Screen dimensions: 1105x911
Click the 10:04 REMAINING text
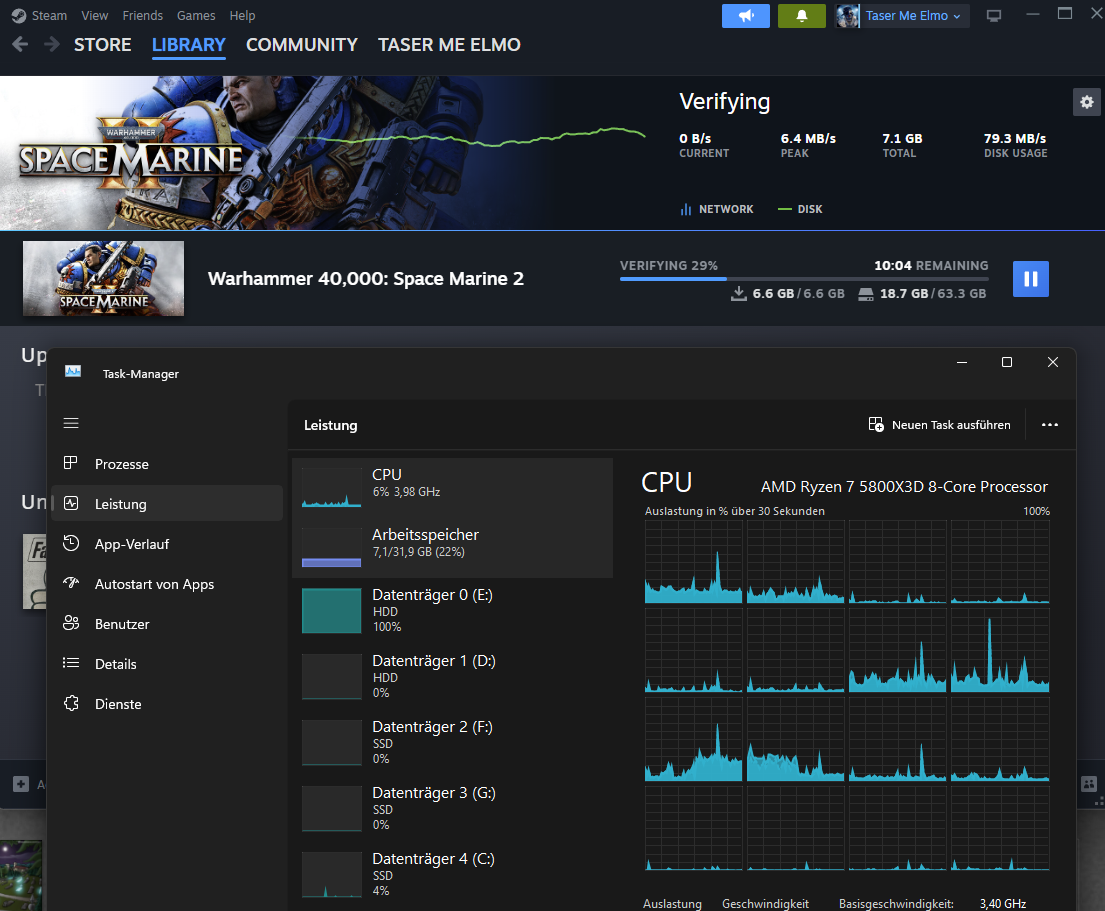931,266
